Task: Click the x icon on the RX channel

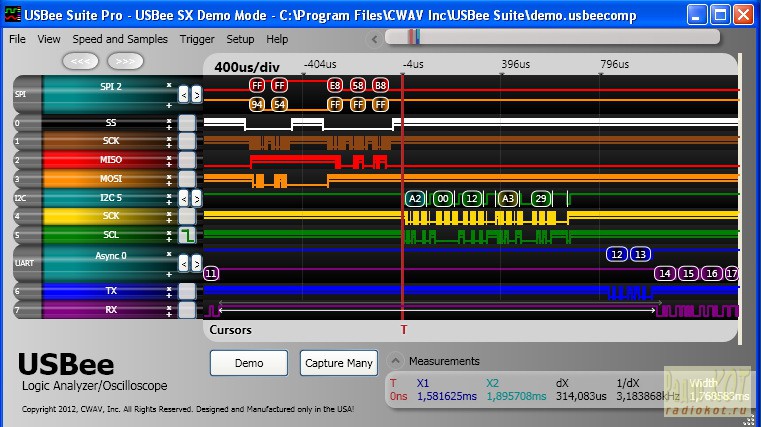Action: tap(169, 308)
